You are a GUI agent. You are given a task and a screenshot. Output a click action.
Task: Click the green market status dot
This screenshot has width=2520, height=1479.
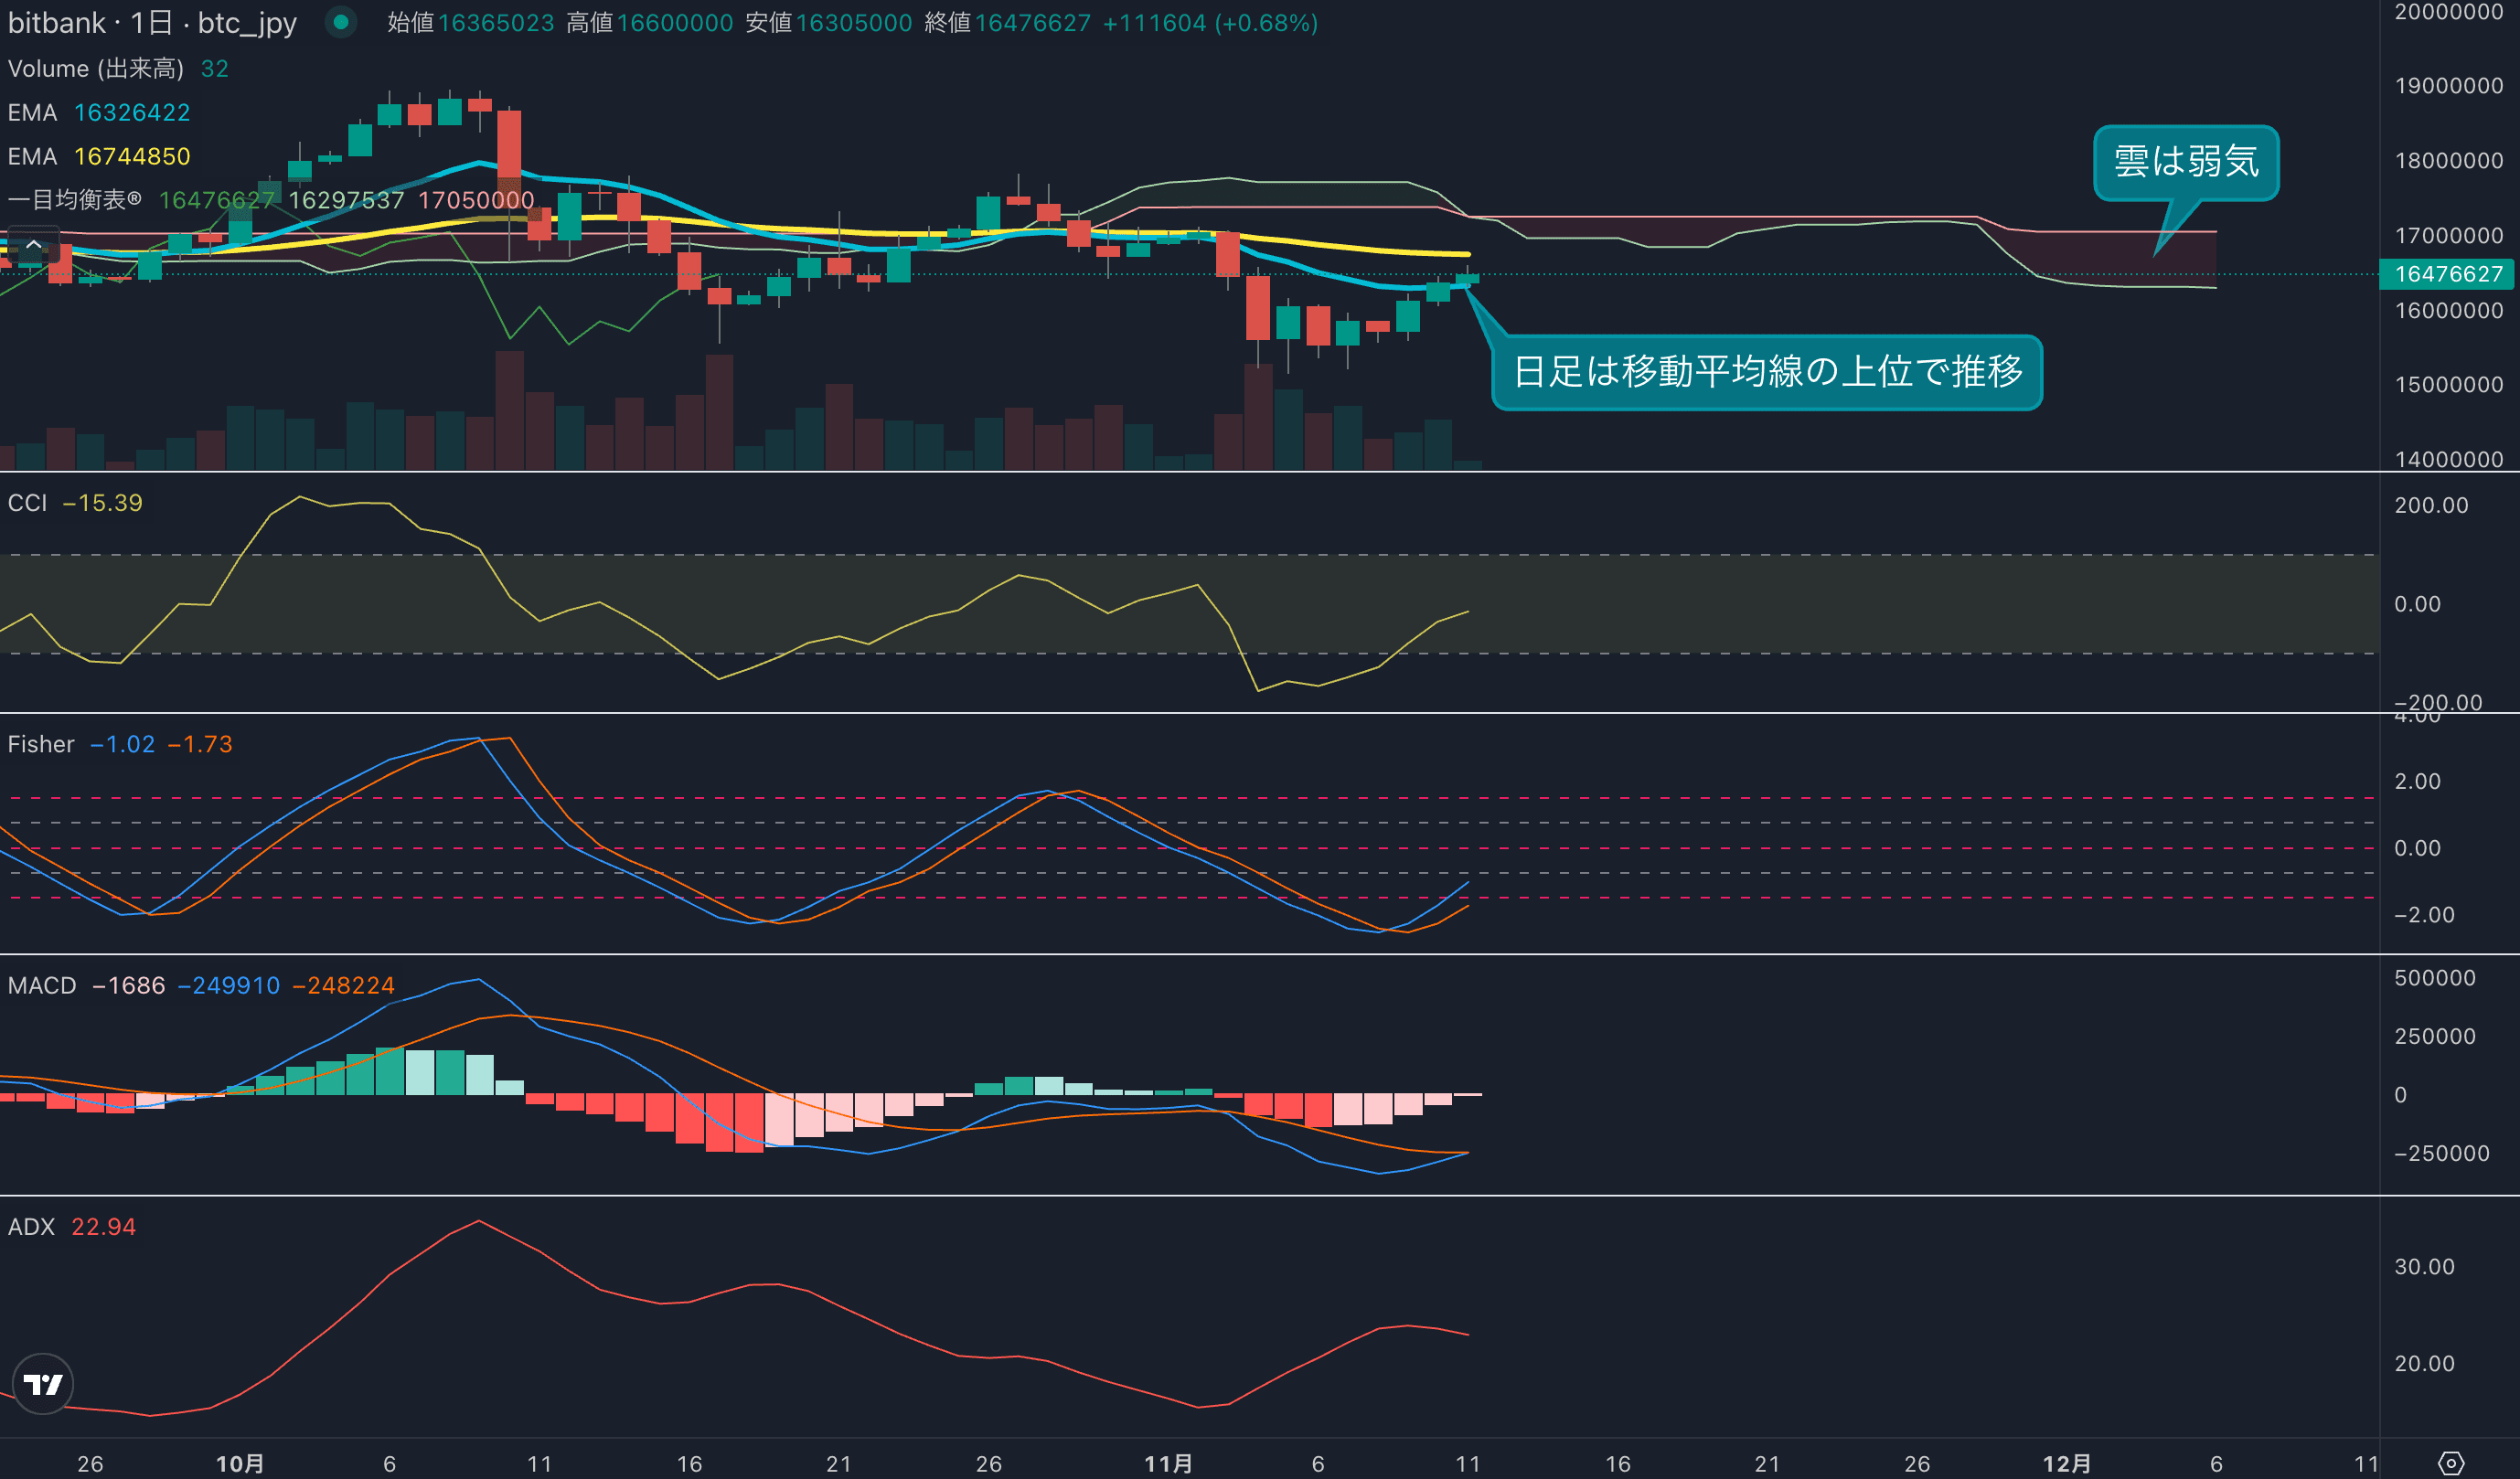pyautogui.click(x=341, y=22)
